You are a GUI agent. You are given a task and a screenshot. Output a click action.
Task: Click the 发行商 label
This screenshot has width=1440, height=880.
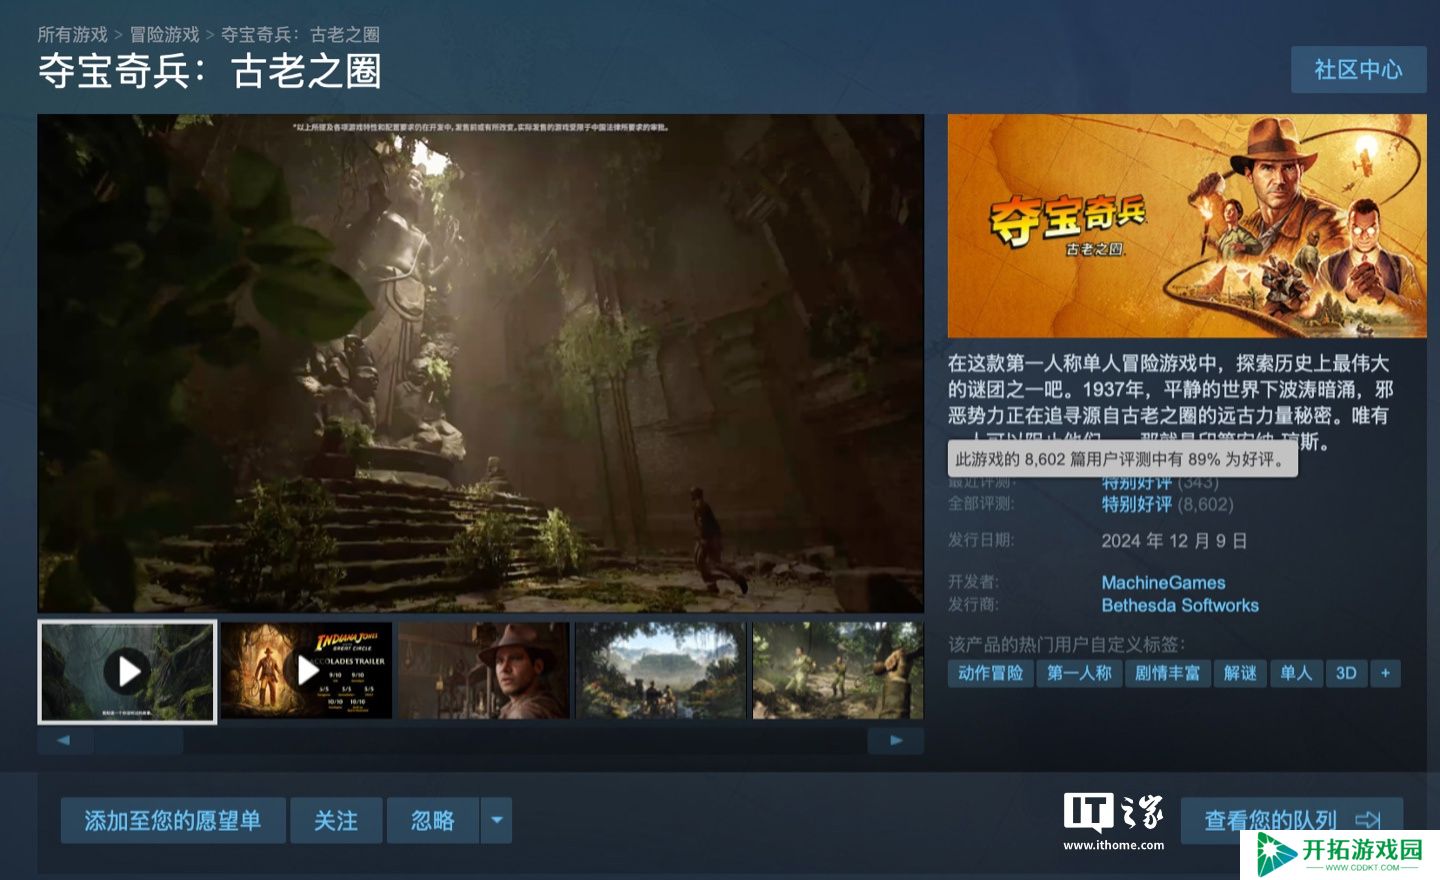pyautogui.click(x=973, y=604)
